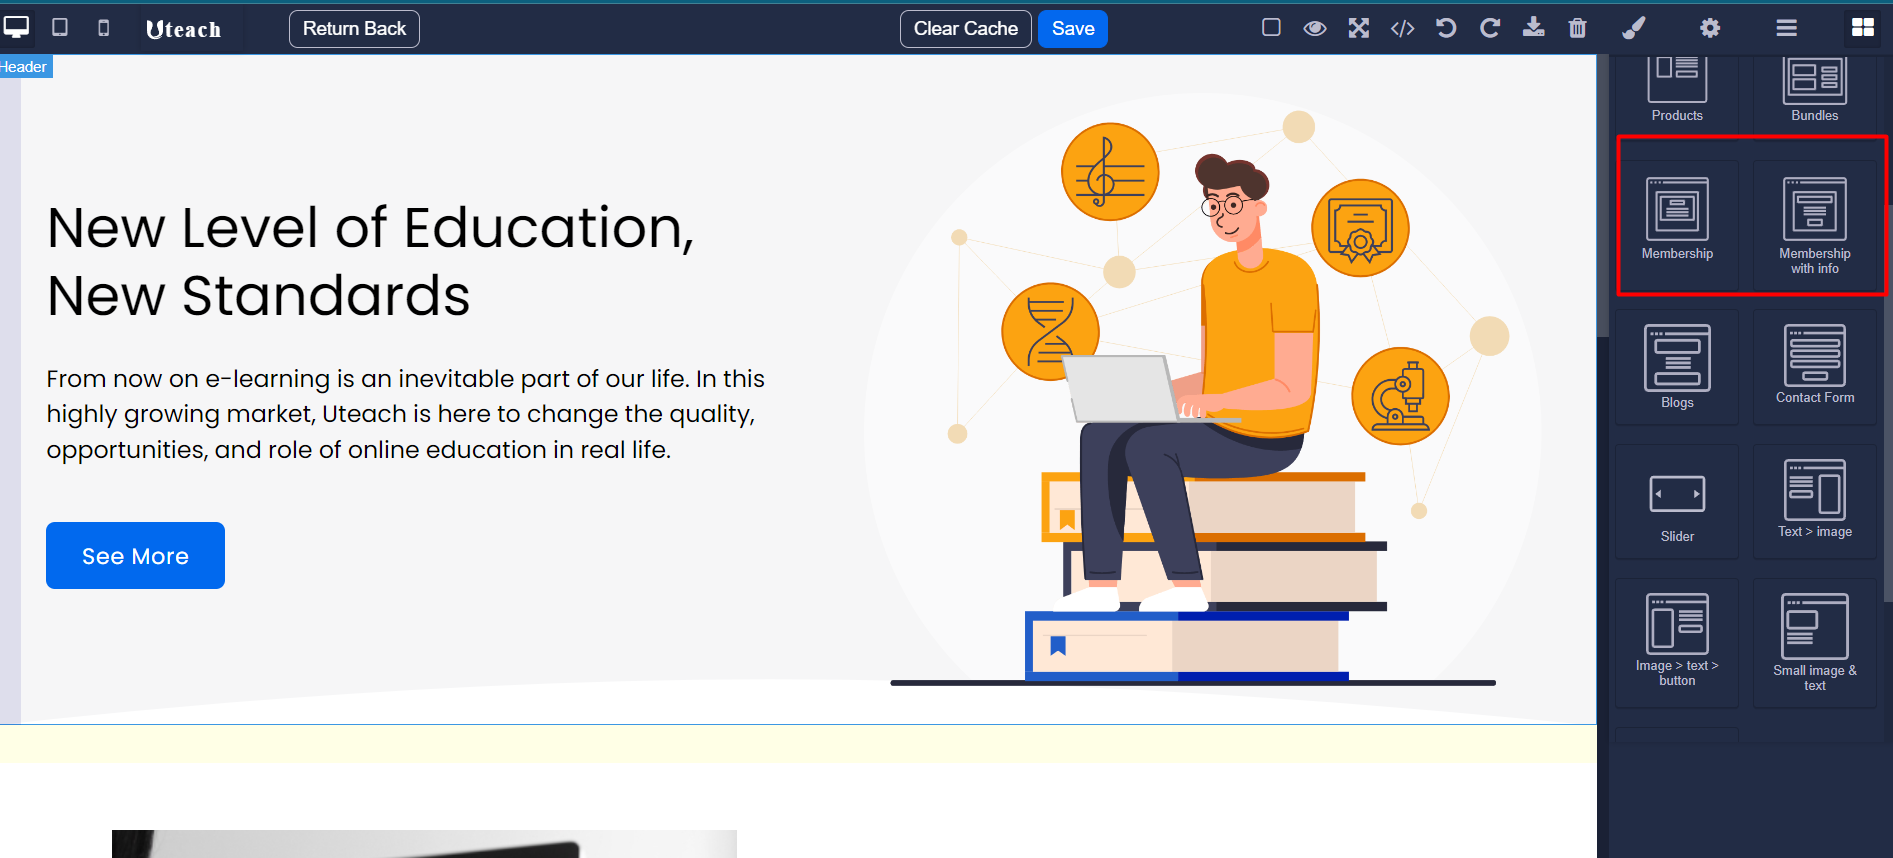The width and height of the screenshot is (1893, 858).
Task: Open settings gear panel
Action: pos(1710,28)
